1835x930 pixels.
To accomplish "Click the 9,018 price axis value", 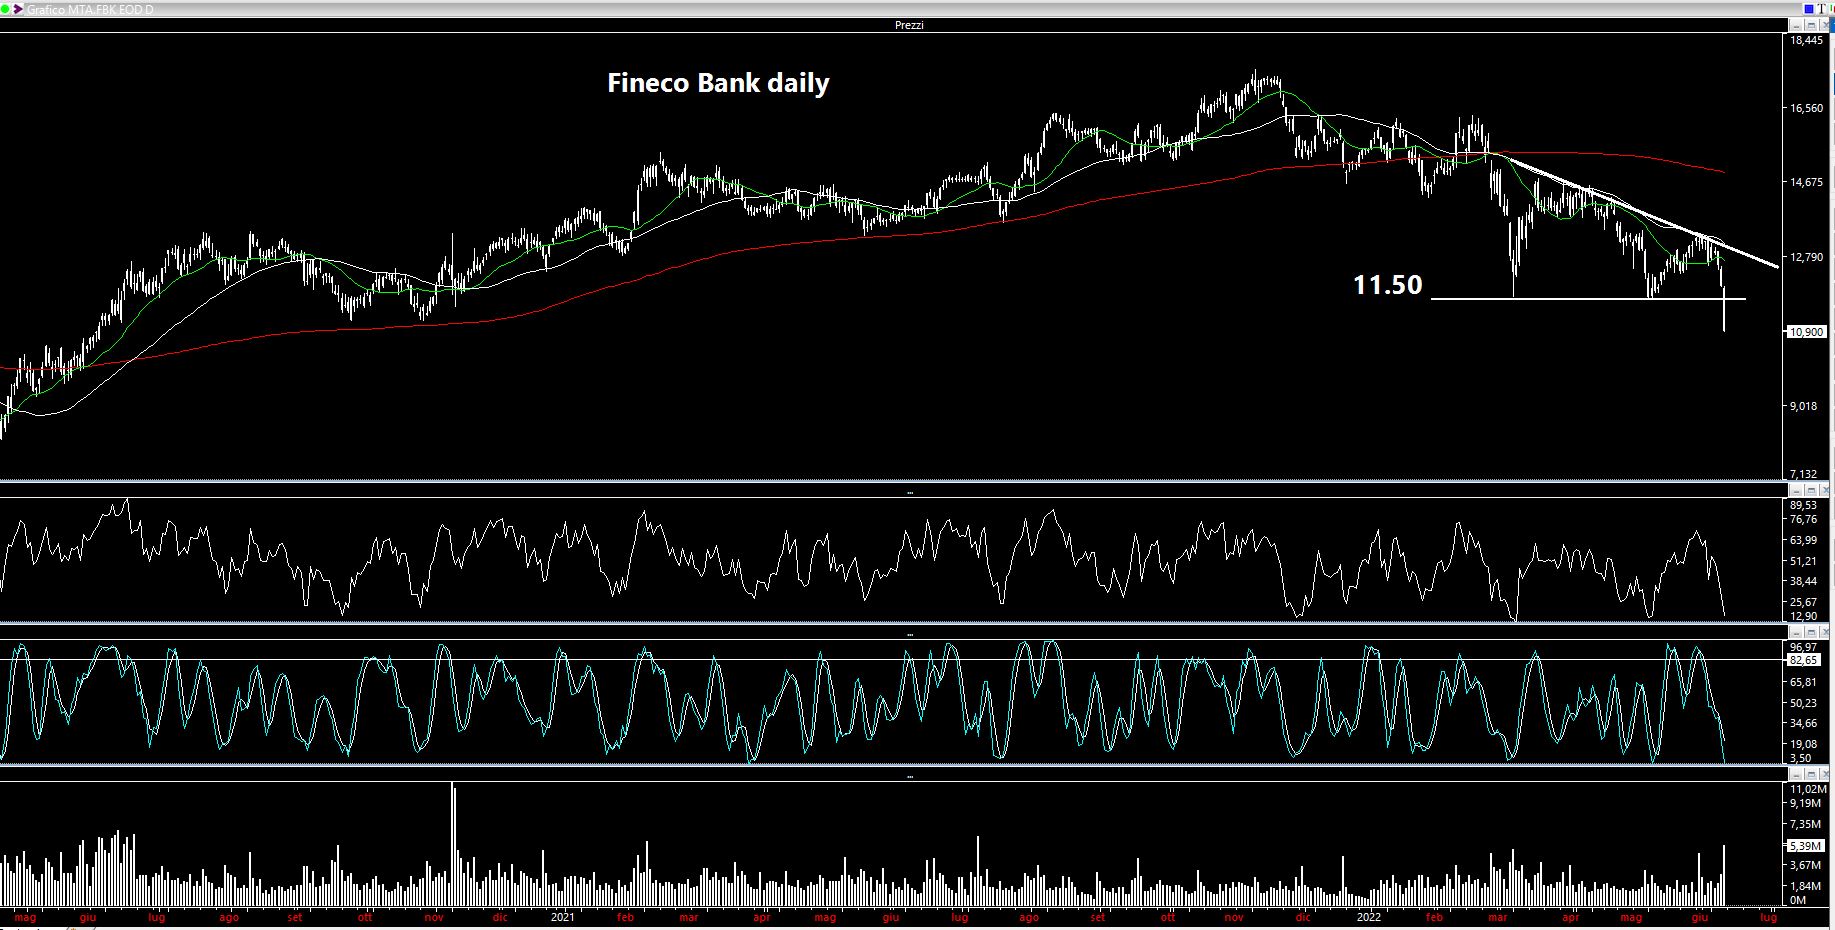I will [x=1804, y=406].
